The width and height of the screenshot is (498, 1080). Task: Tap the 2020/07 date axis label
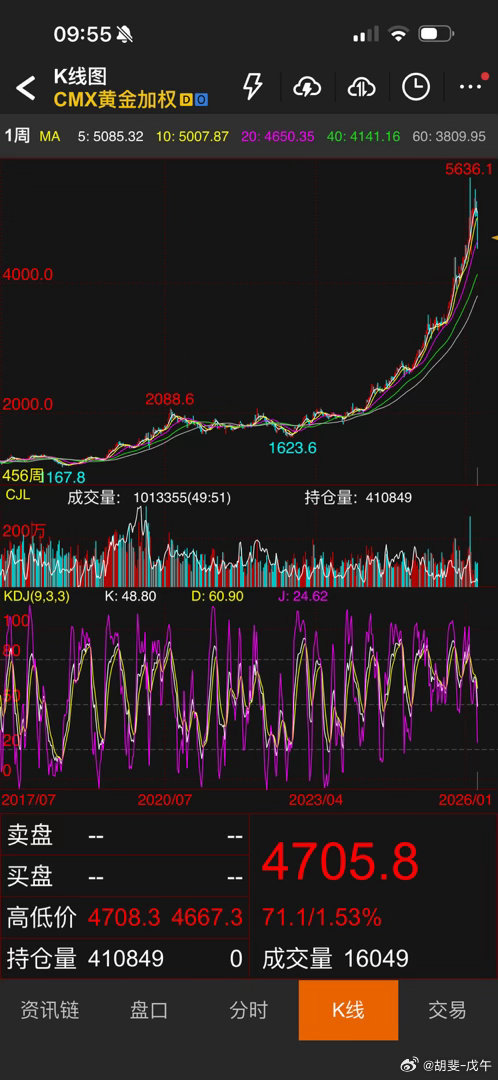165,800
